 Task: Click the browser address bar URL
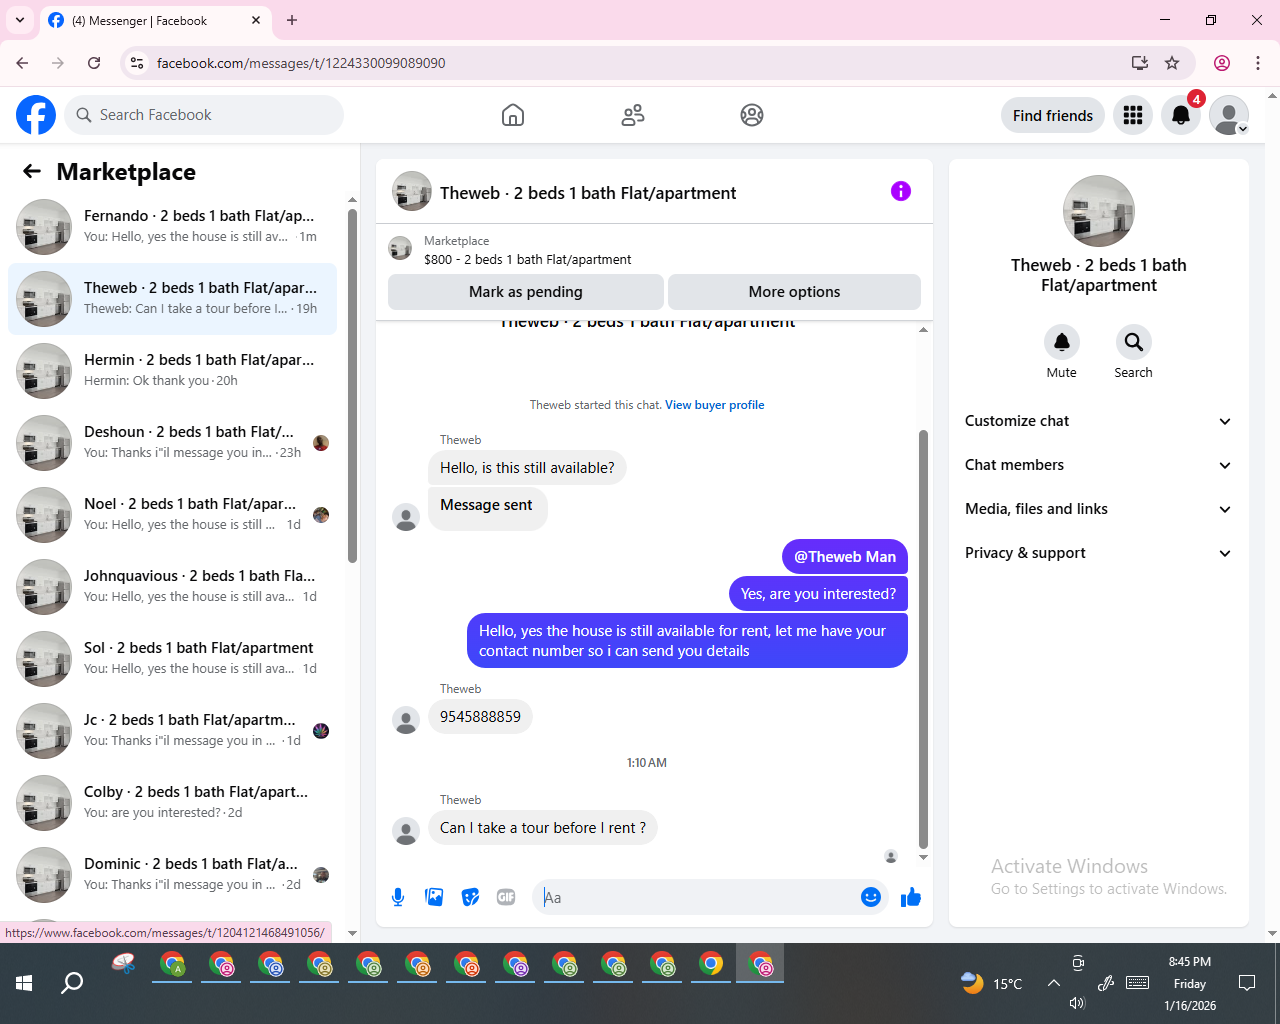click(x=301, y=63)
